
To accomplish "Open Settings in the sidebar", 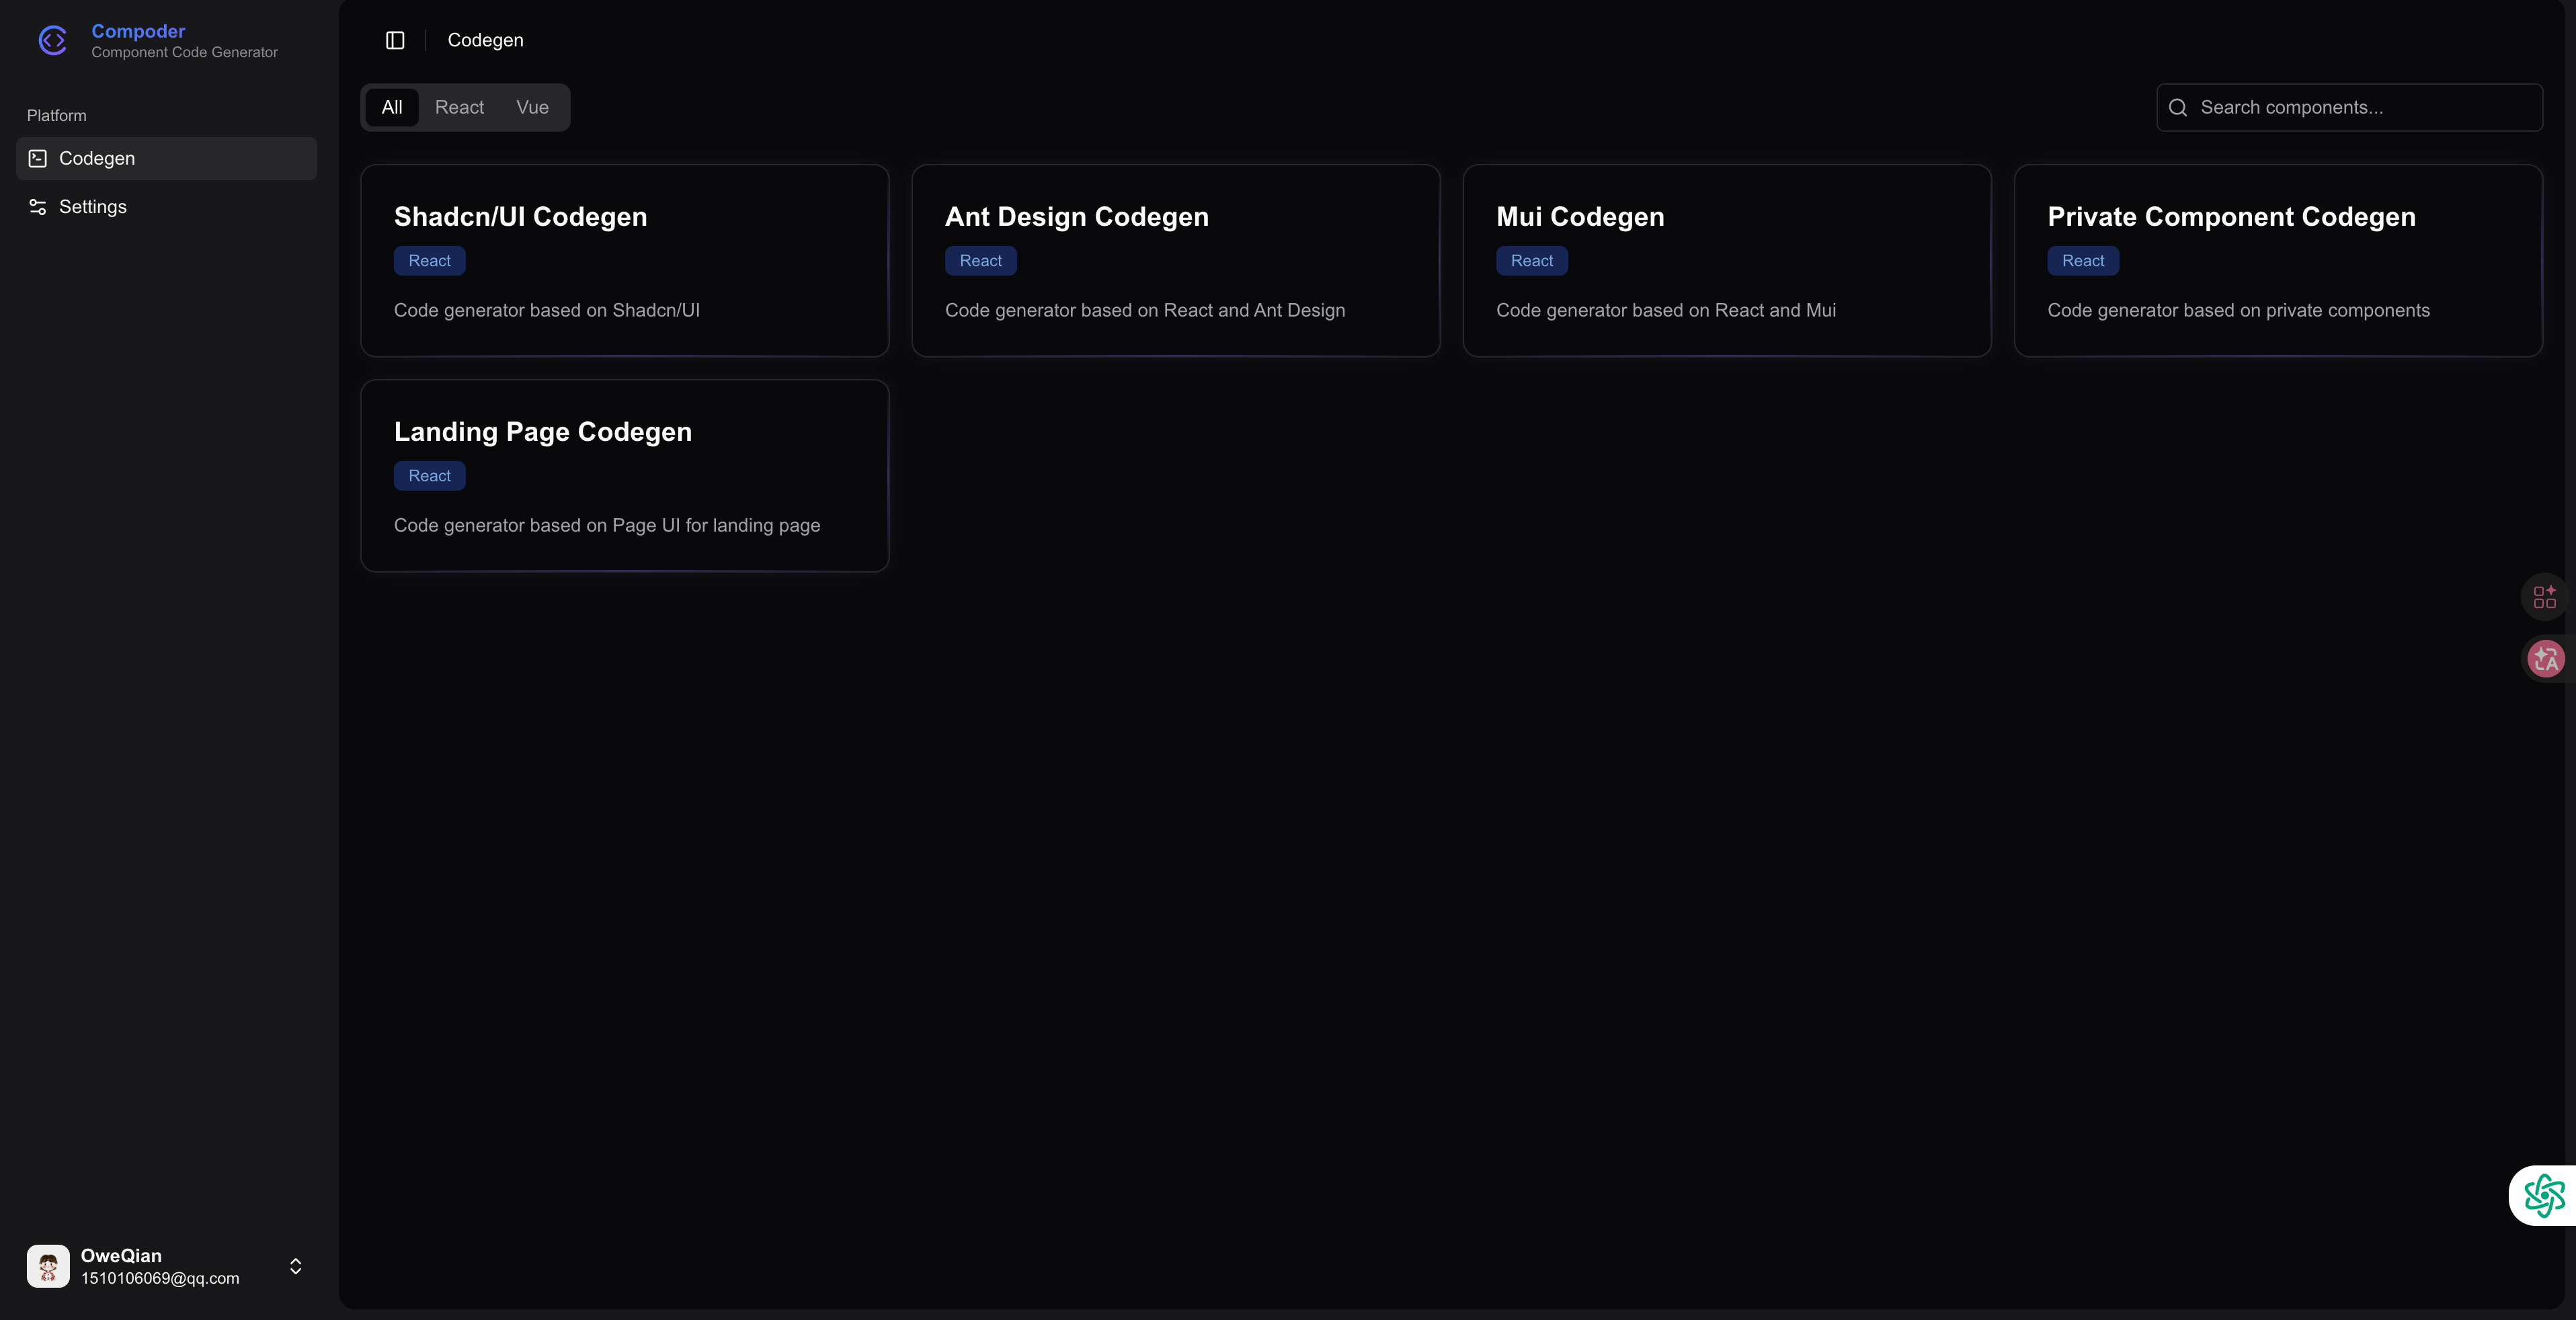I will pyautogui.click(x=93, y=207).
